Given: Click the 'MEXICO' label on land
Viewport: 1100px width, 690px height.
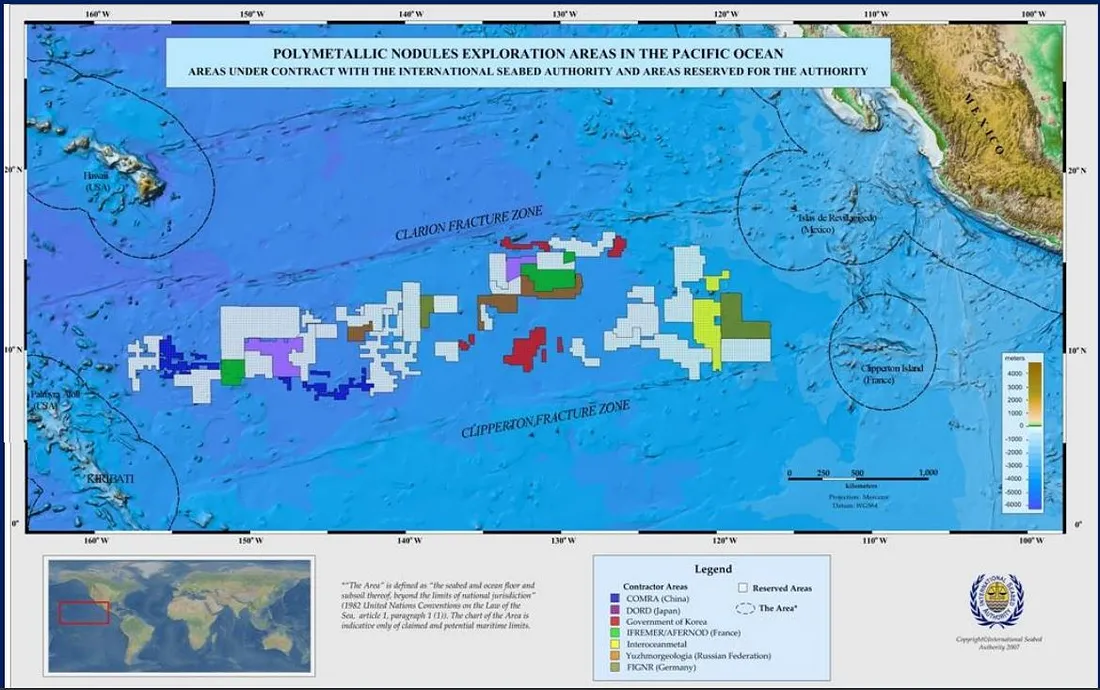Looking at the screenshot, I should pyautogui.click(x=984, y=124).
